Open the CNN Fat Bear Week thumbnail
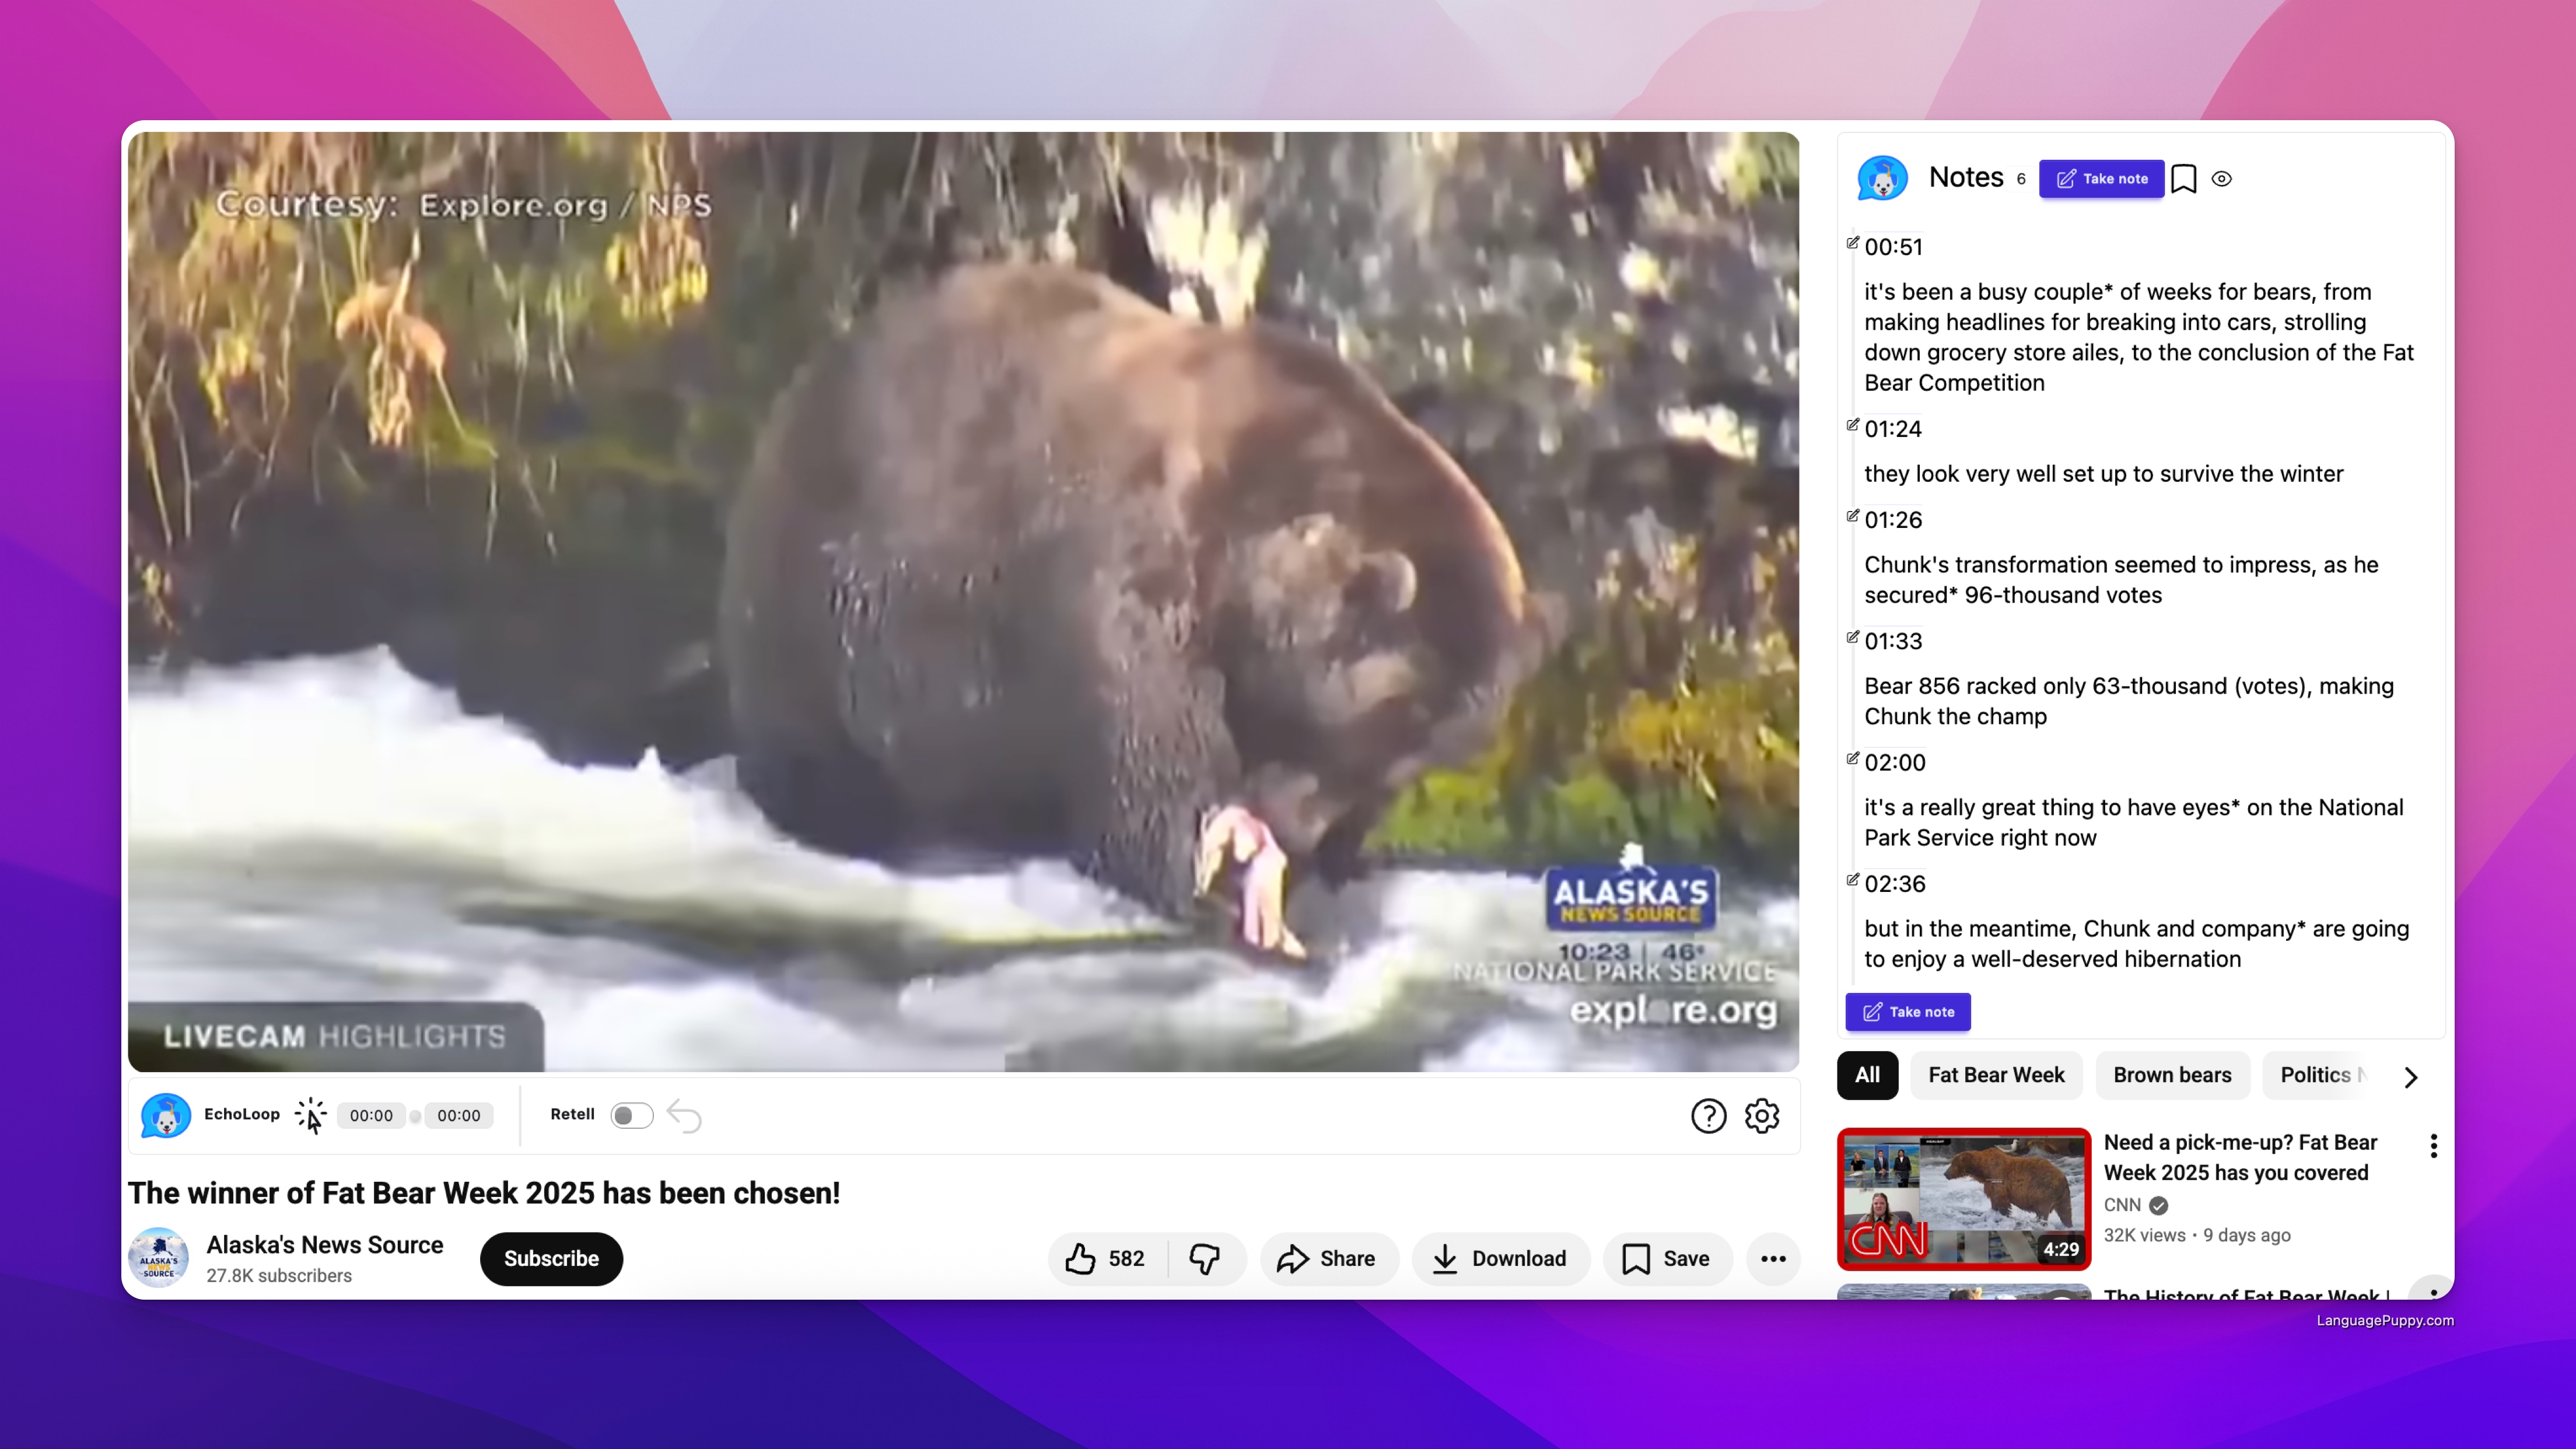Image resolution: width=2576 pixels, height=1449 pixels. [x=1963, y=1198]
